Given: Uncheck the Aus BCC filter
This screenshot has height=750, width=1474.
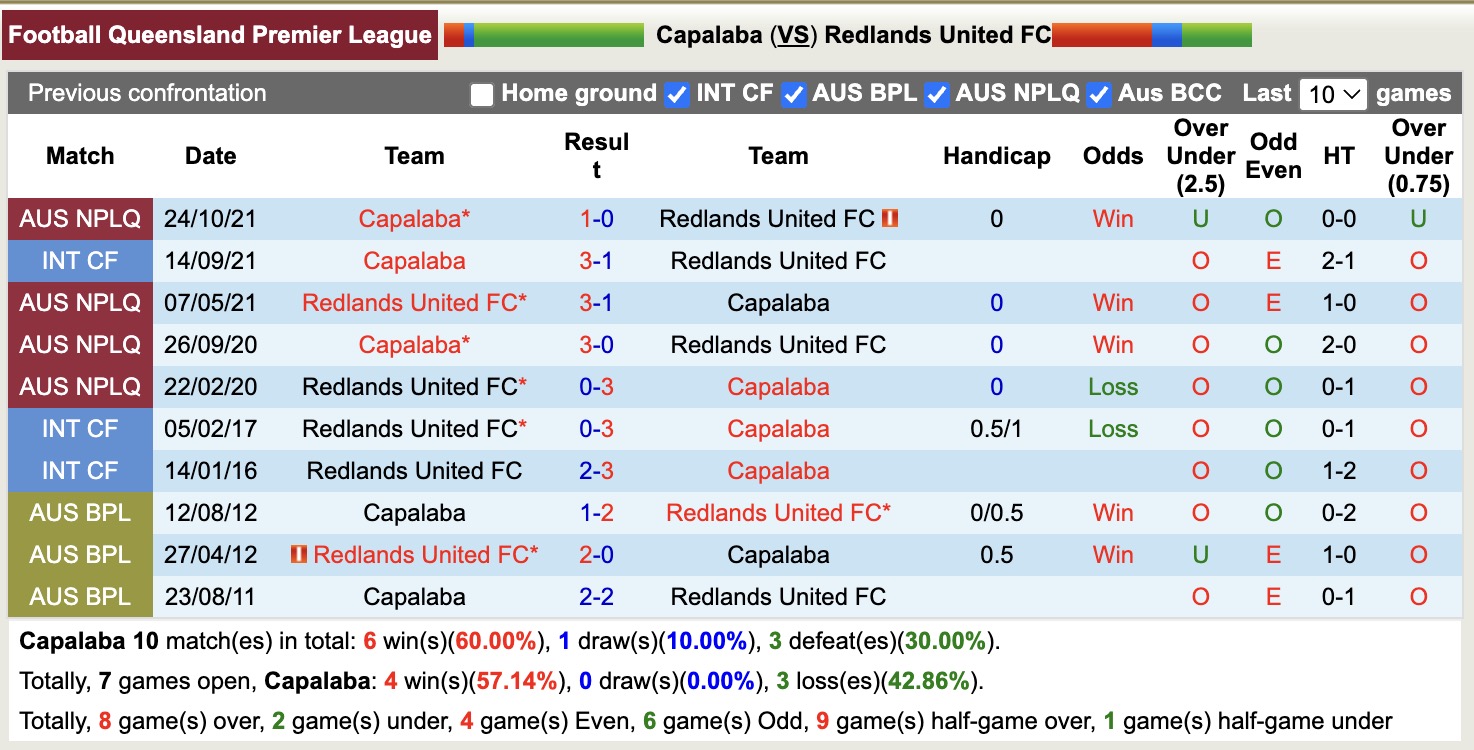Looking at the screenshot, I should 1098,93.
